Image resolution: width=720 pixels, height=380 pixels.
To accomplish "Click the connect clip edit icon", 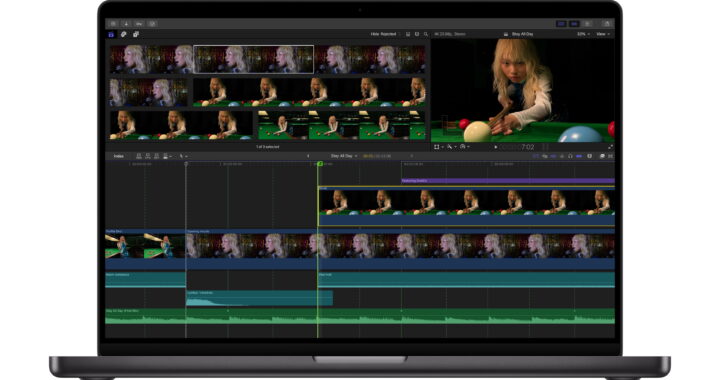I will click(139, 156).
